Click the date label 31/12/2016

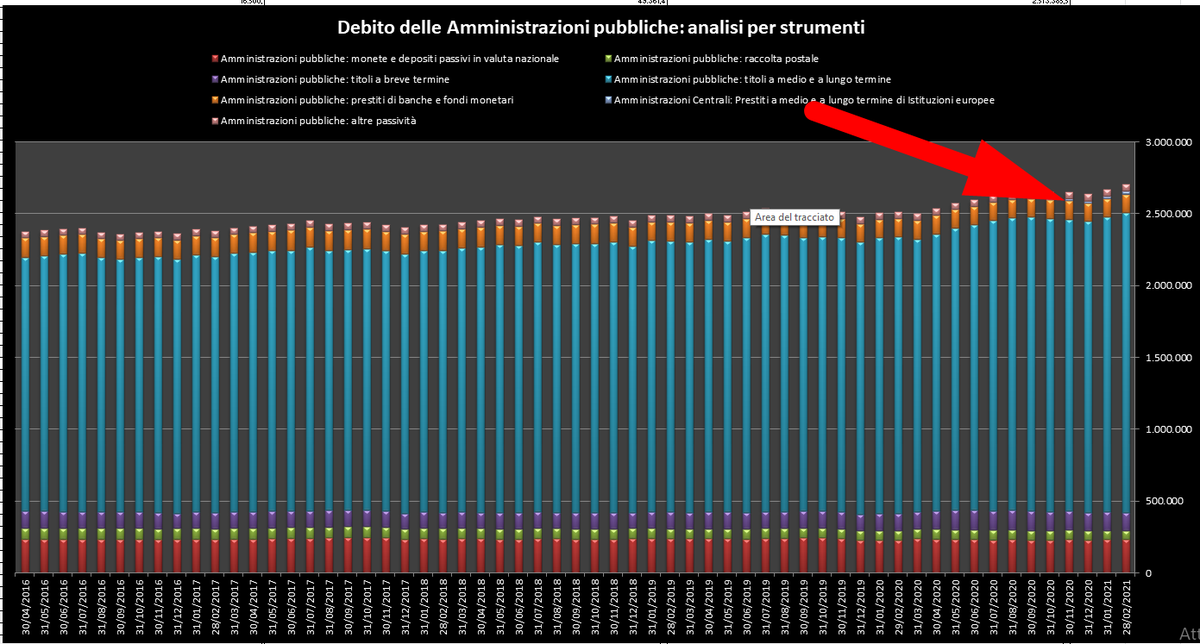[x=179, y=608]
